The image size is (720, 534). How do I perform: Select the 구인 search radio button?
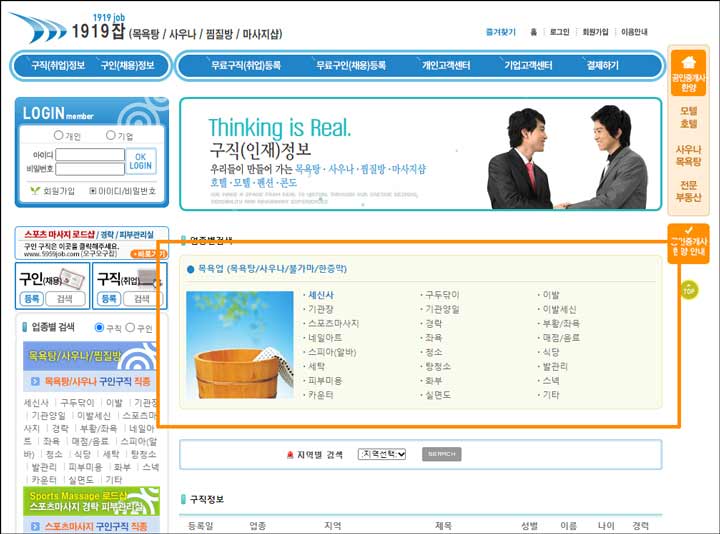(x=130, y=327)
